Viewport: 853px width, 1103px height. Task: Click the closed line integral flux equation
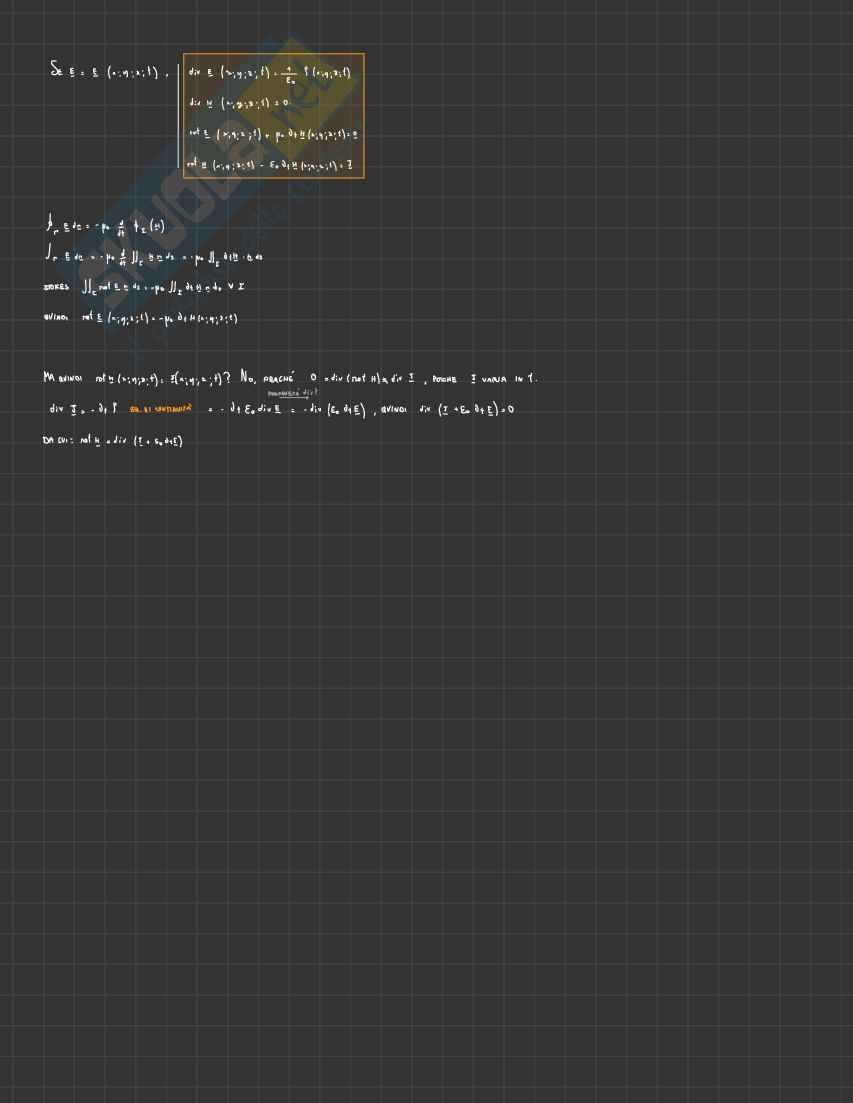(105, 227)
